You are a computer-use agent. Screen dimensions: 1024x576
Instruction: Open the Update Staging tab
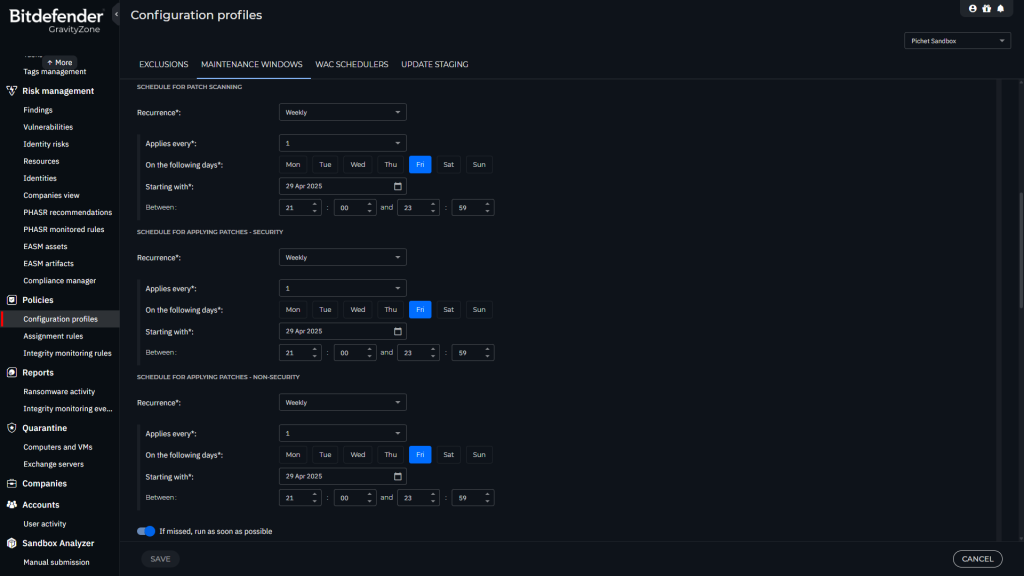tap(434, 64)
